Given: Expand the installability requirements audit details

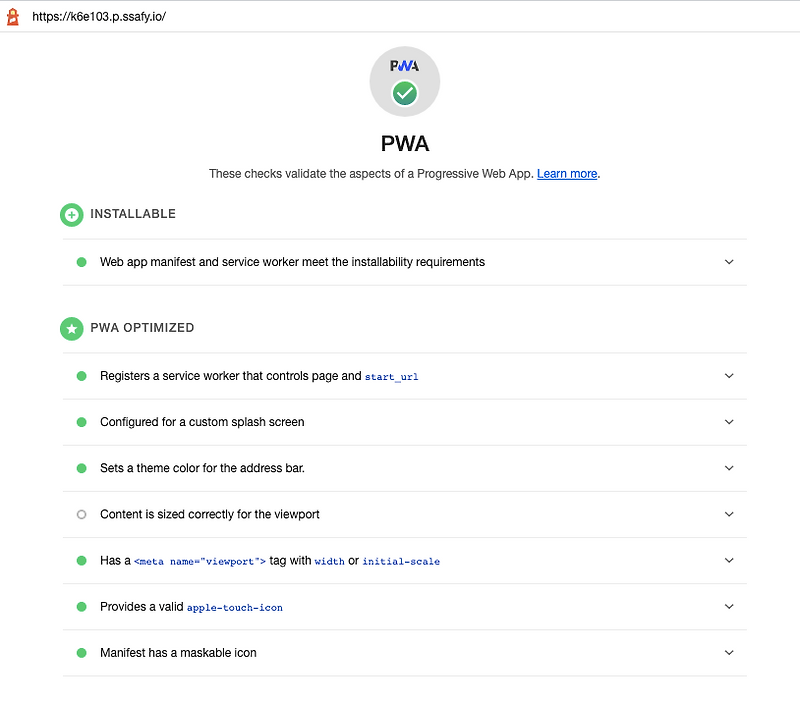Looking at the screenshot, I should point(729,262).
